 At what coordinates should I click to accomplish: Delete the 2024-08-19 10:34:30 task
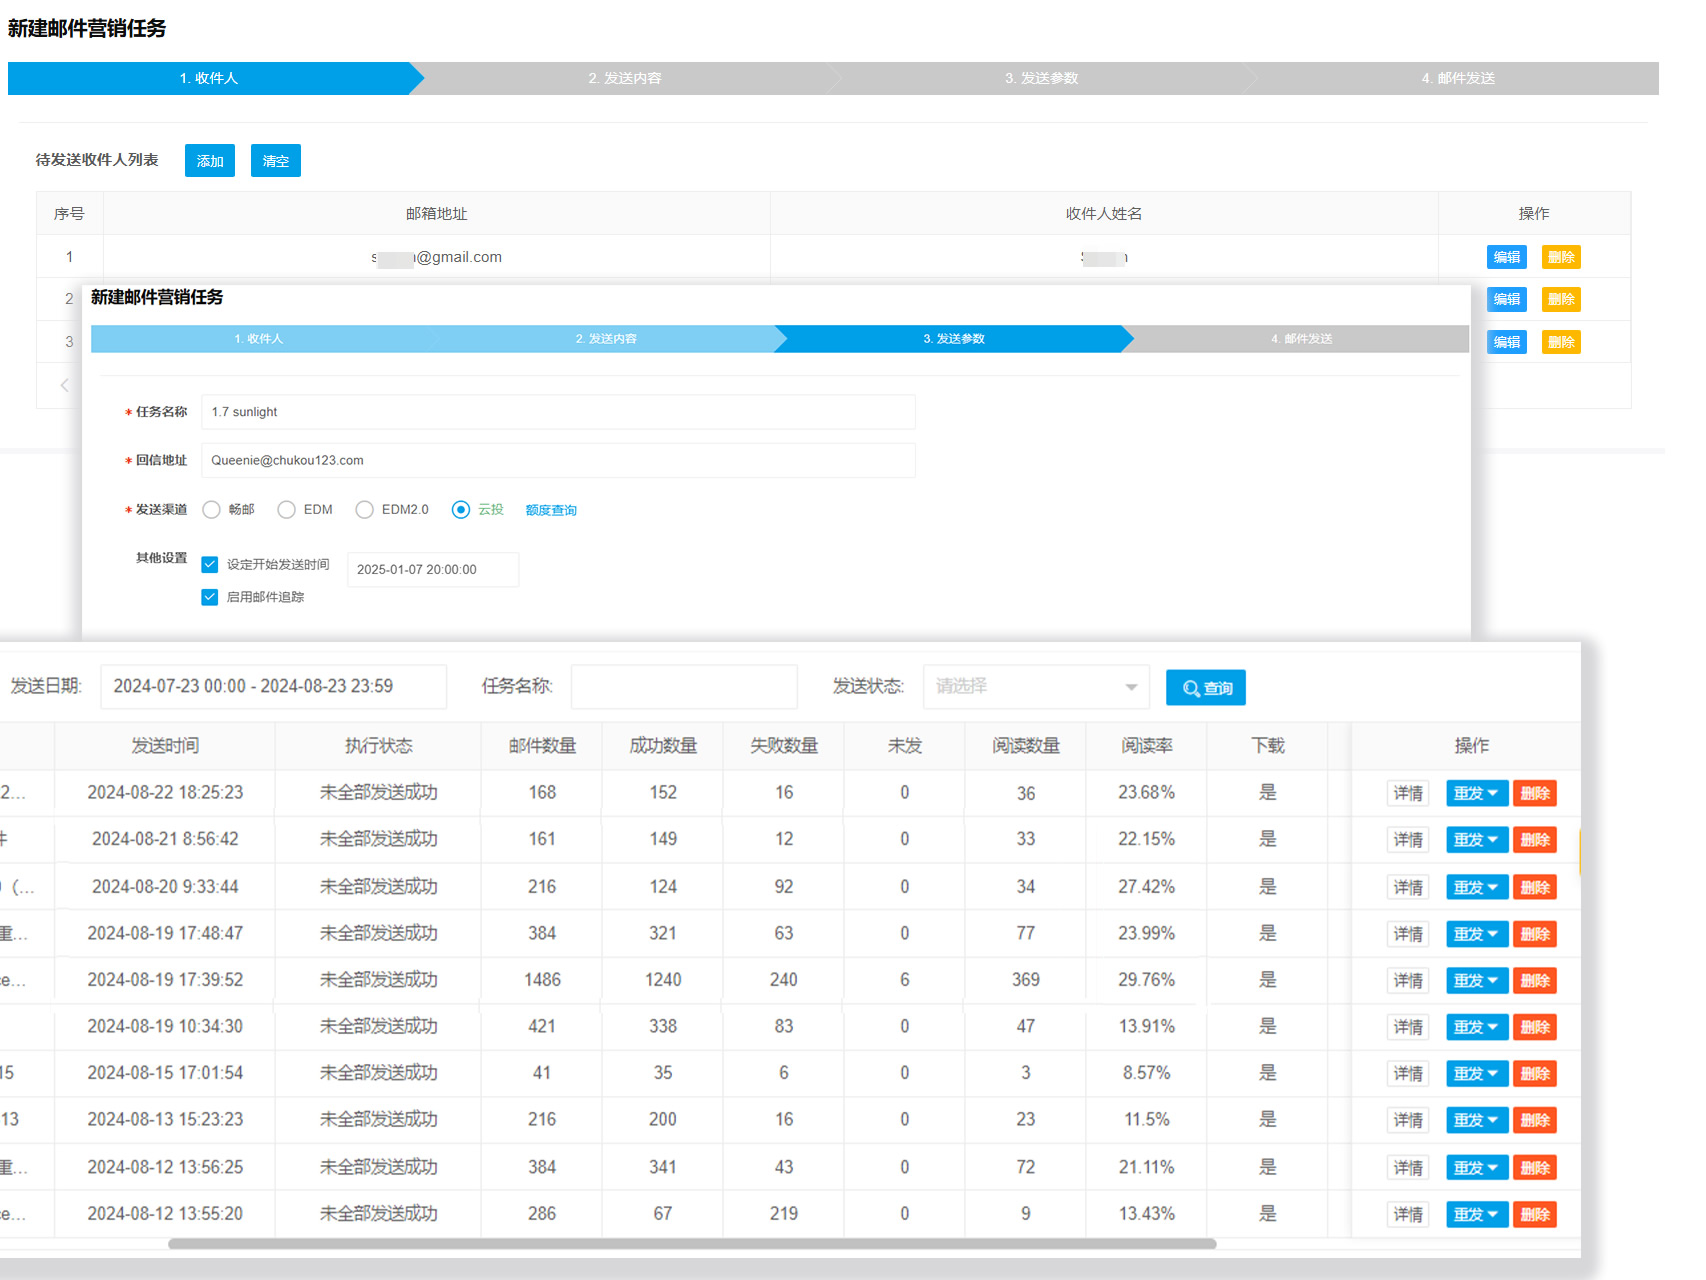pyautogui.click(x=1535, y=1027)
